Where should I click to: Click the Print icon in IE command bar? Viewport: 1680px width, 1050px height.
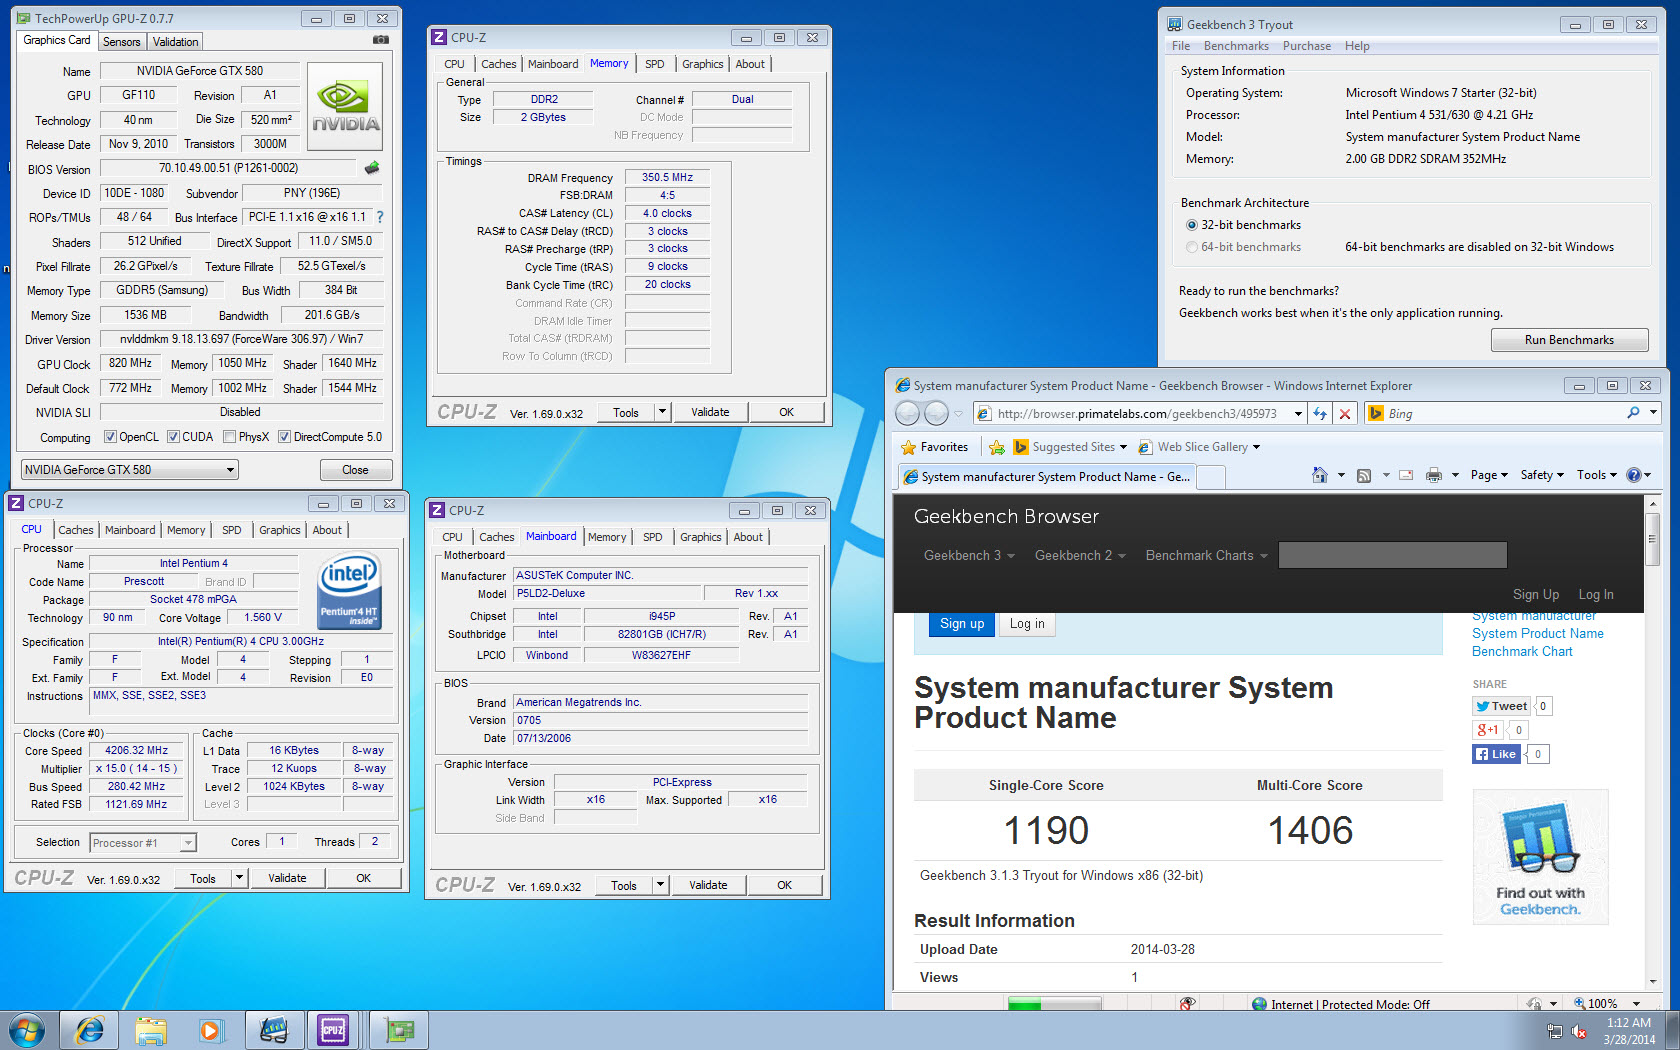tap(1434, 476)
